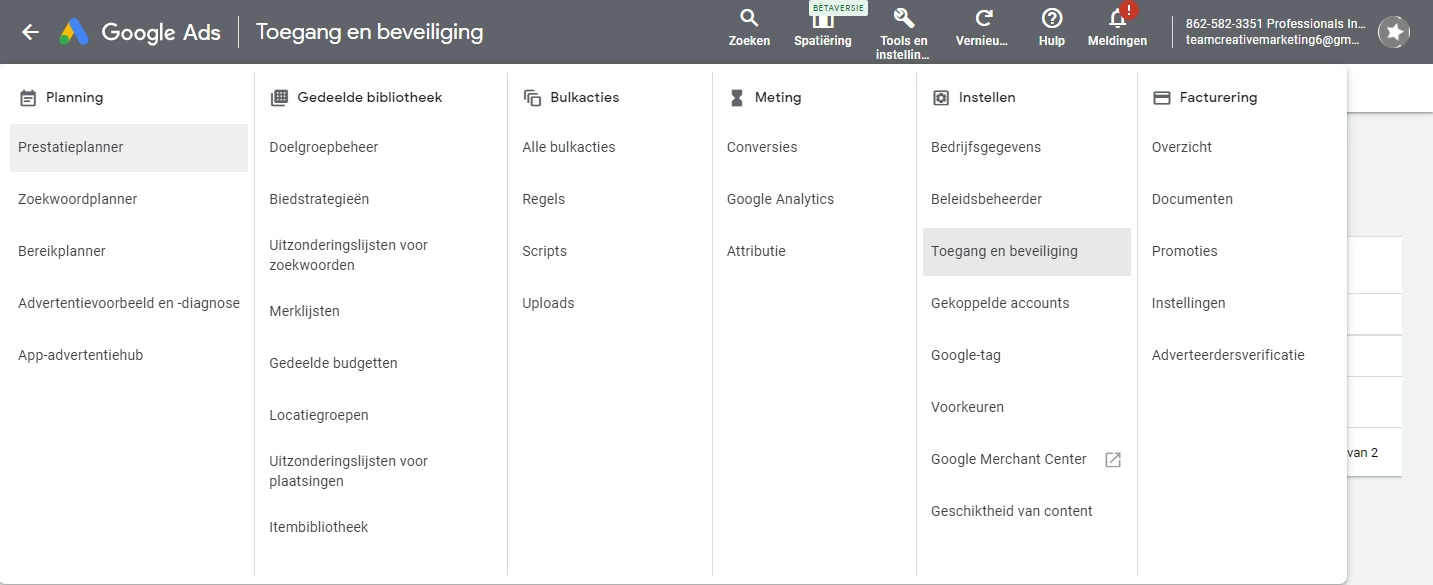Click the external link icon beside Merchant Center
The image size is (1433, 585).
point(1113,460)
